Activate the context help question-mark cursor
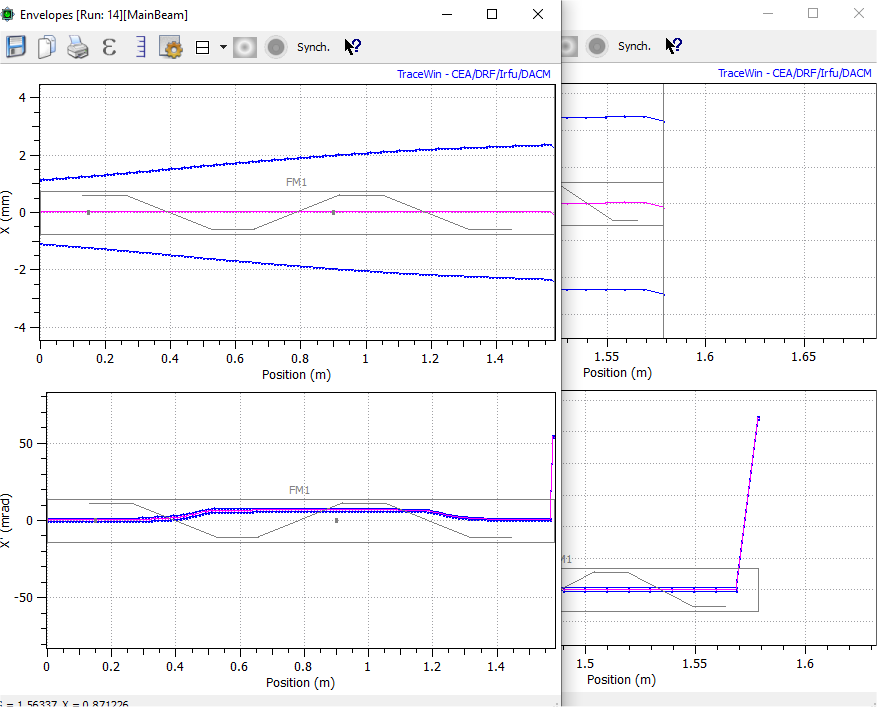Viewport: 877px width, 707px height. tap(352, 46)
